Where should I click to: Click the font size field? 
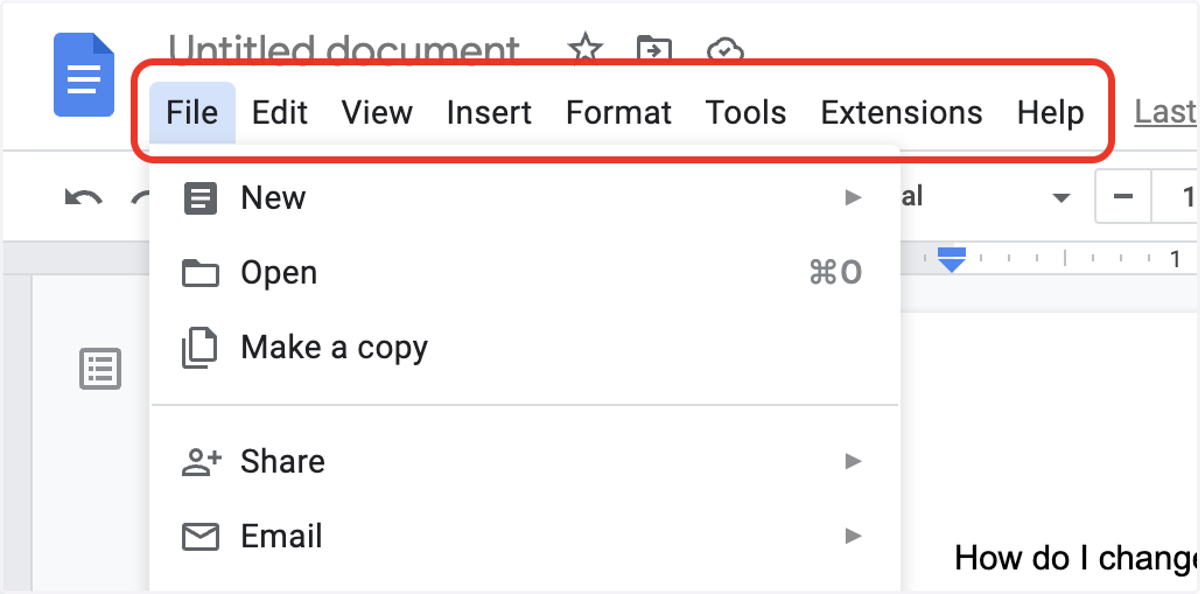(1177, 197)
